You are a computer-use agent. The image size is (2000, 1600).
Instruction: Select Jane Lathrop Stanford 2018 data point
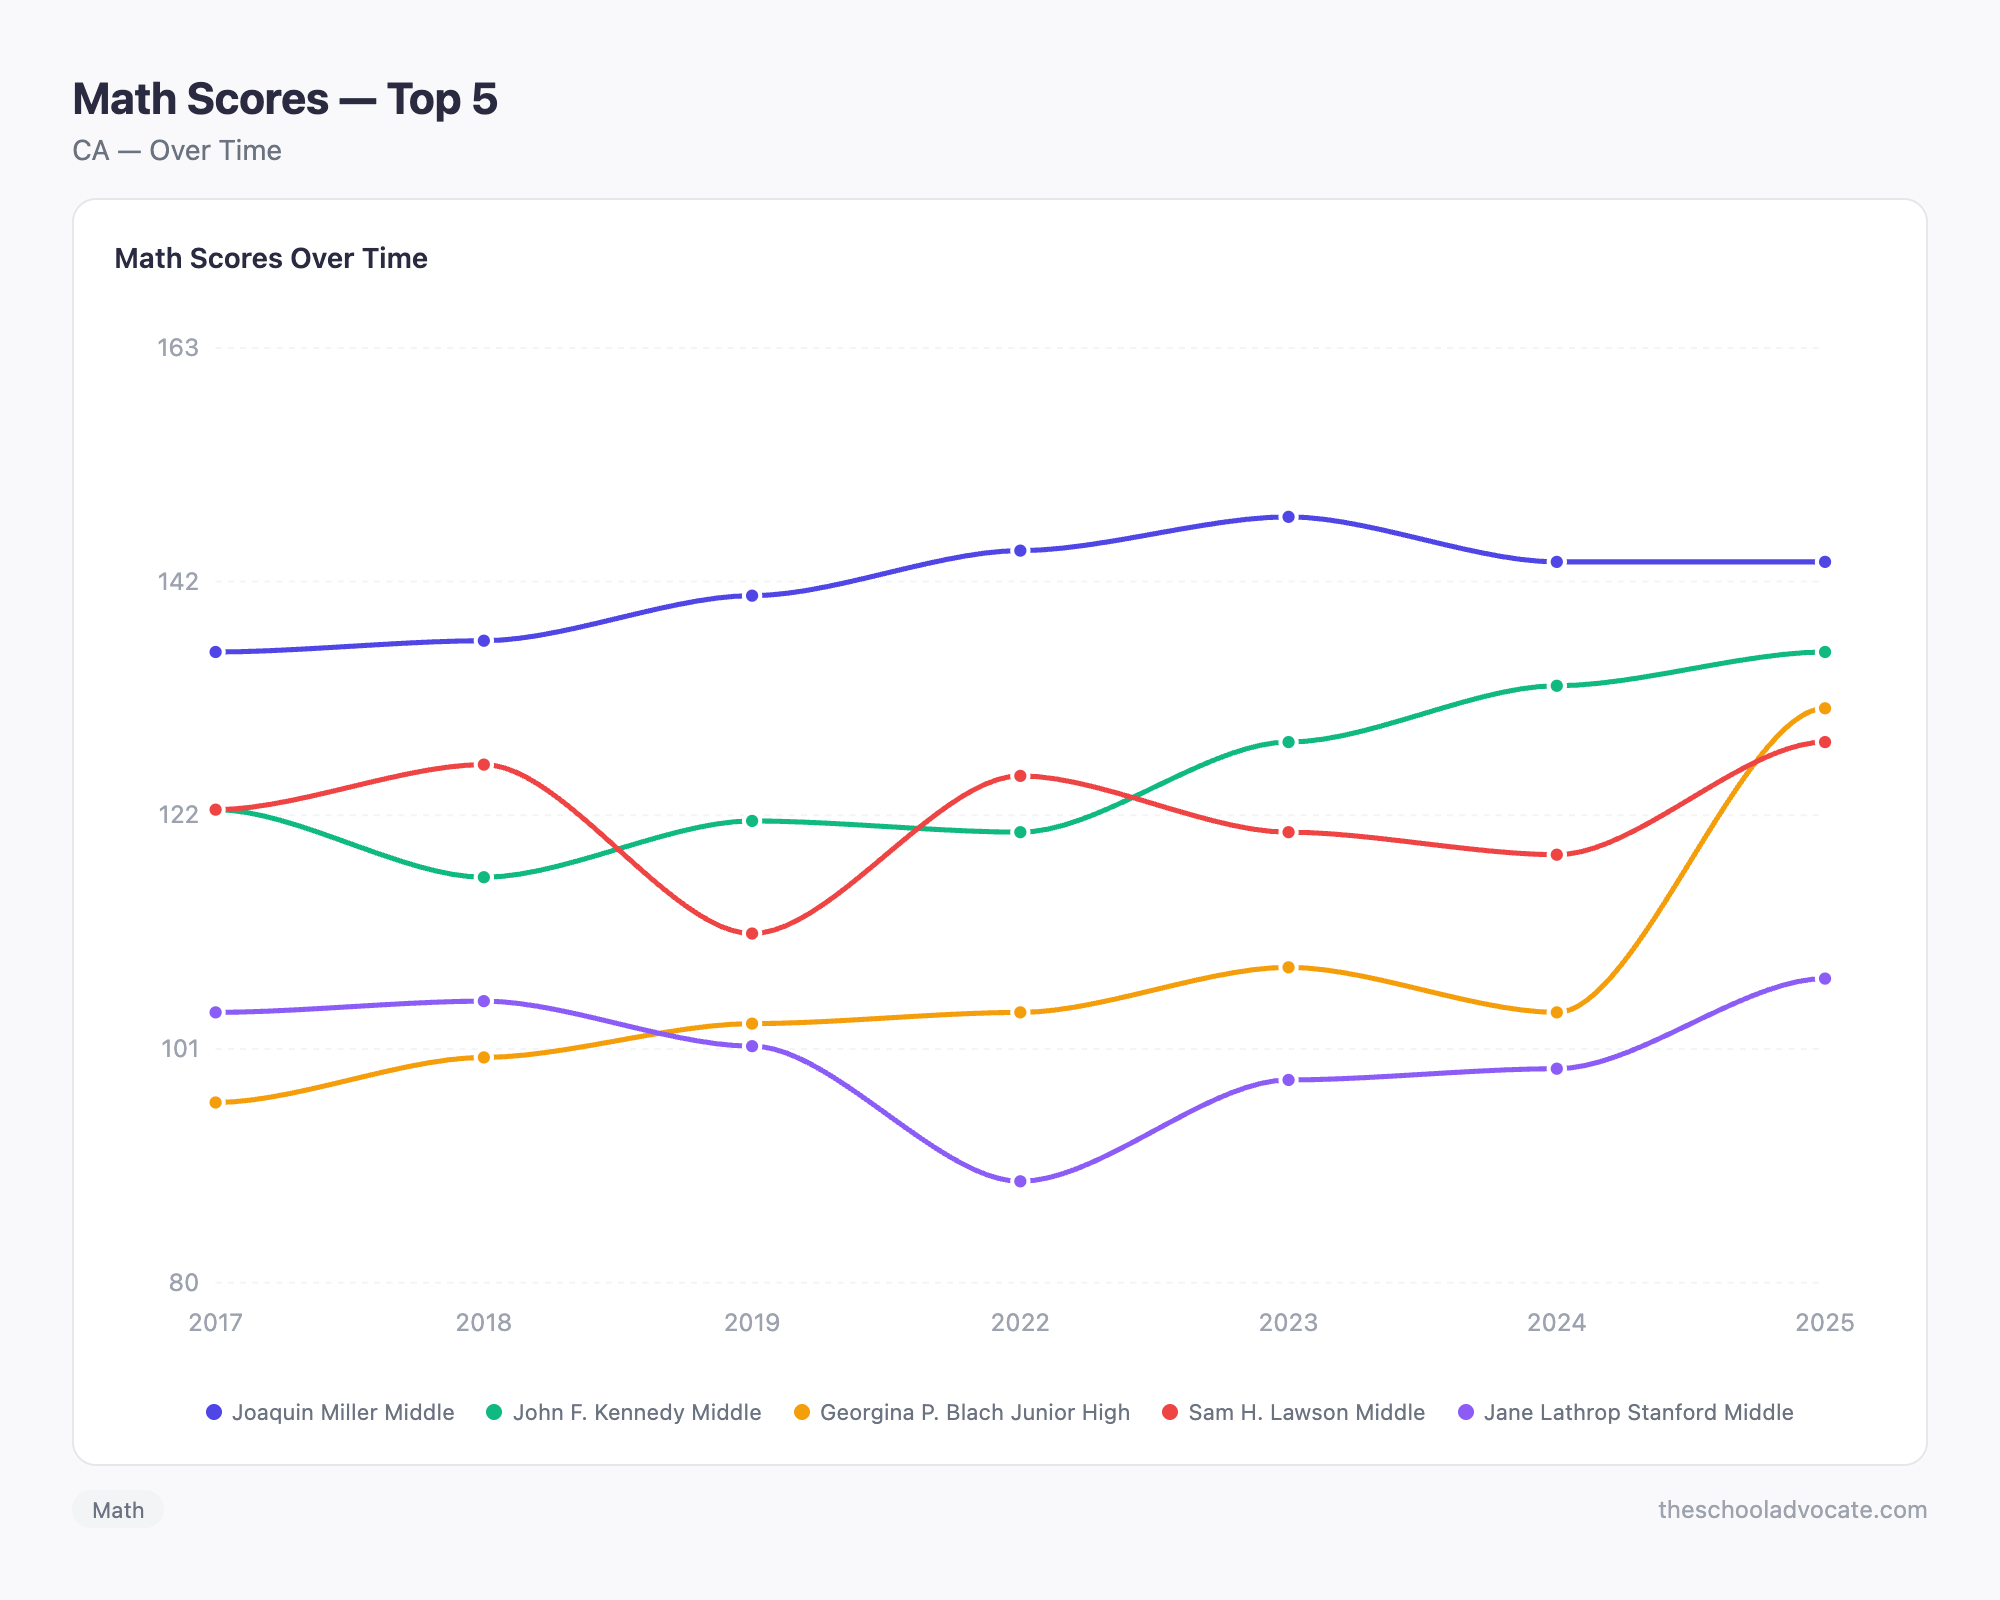(x=484, y=1001)
